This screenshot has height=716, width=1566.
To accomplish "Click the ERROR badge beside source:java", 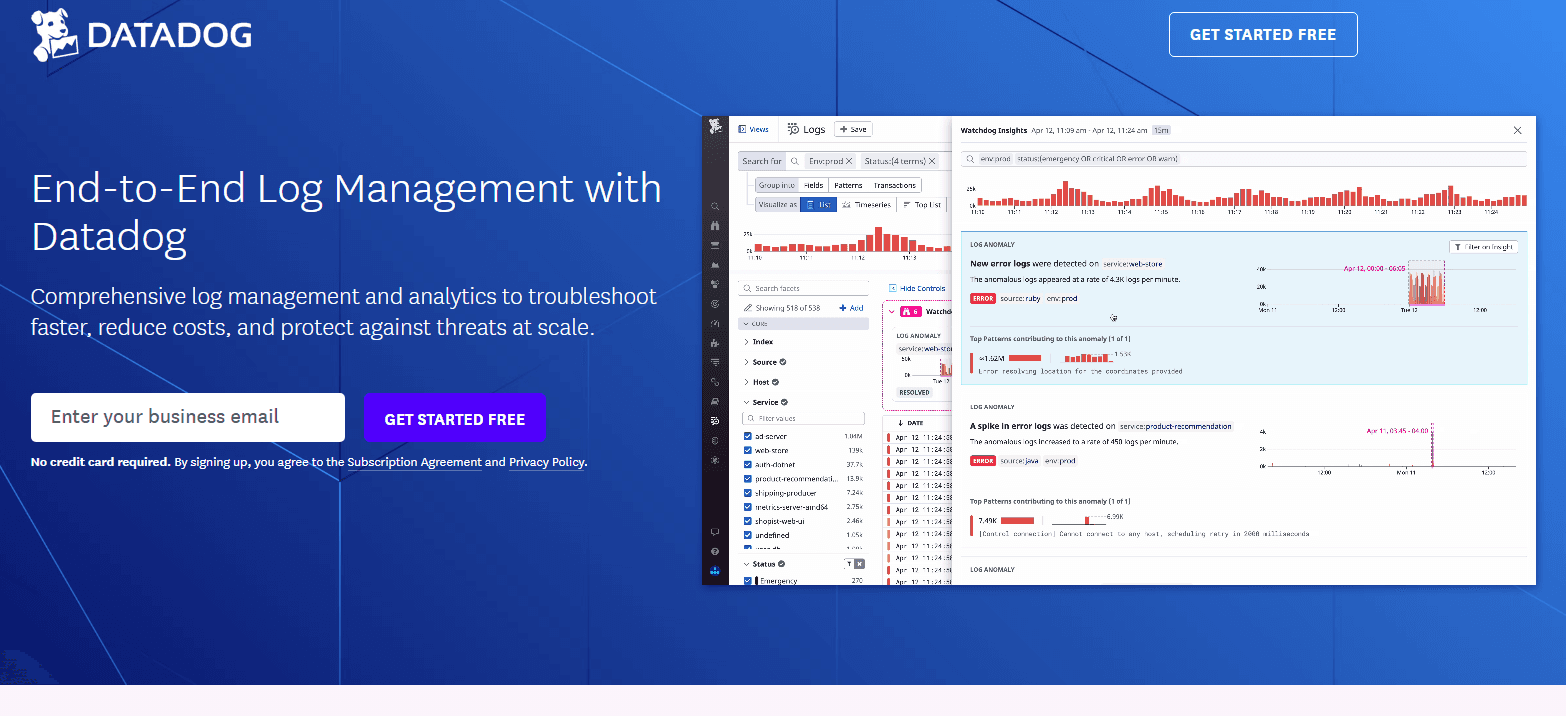I will coord(983,461).
